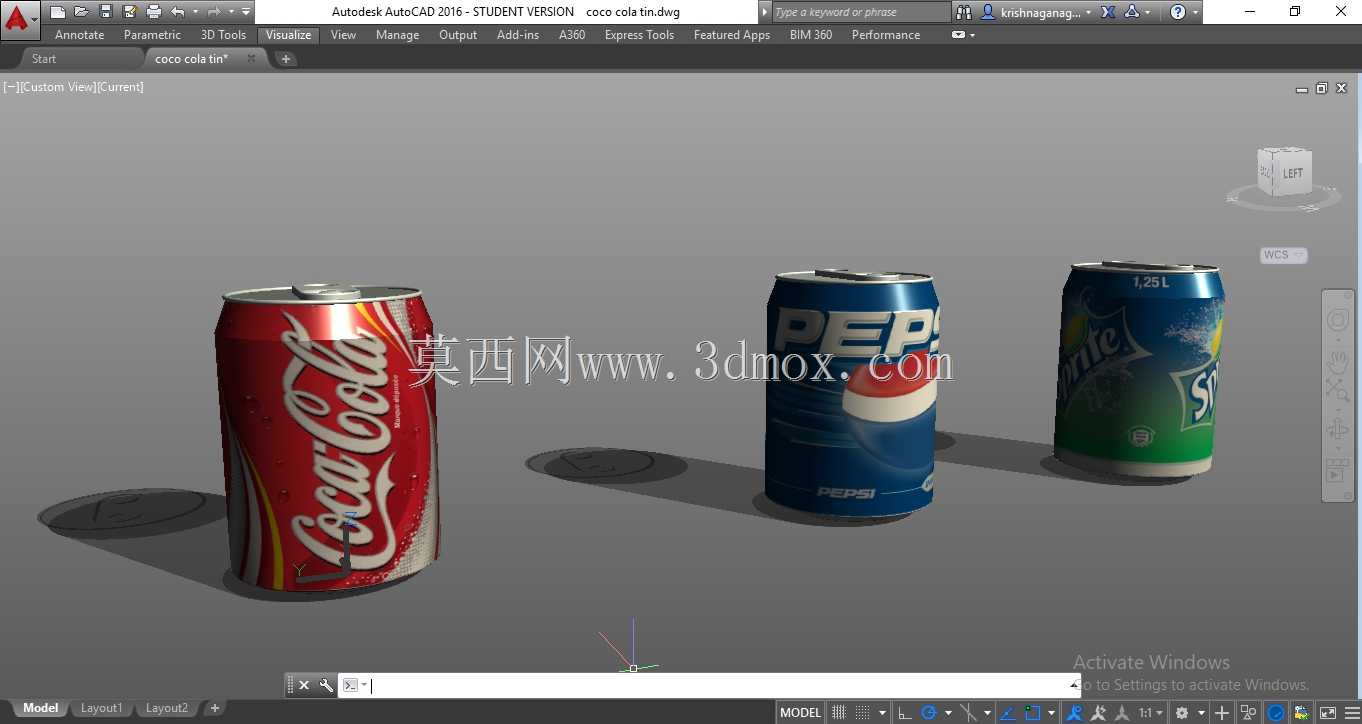This screenshot has width=1362, height=724.
Task: Select the Visualize ribbon tab
Action: coord(288,35)
